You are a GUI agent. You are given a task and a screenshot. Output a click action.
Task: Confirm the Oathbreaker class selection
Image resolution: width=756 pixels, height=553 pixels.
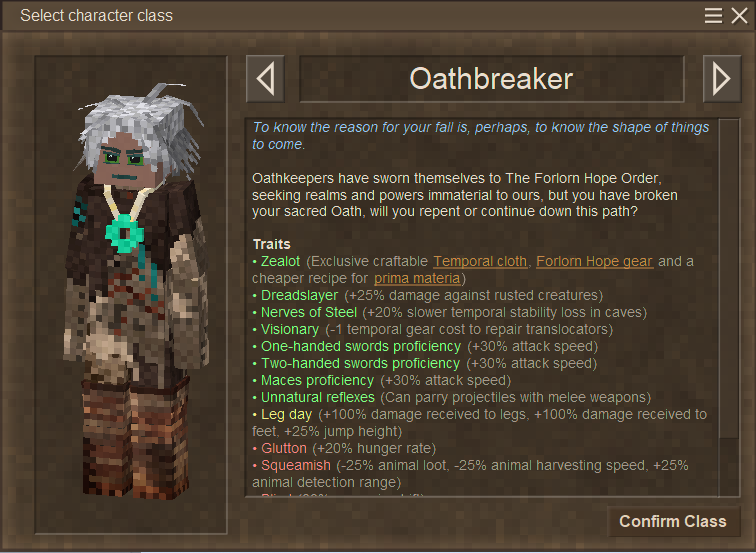673,521
